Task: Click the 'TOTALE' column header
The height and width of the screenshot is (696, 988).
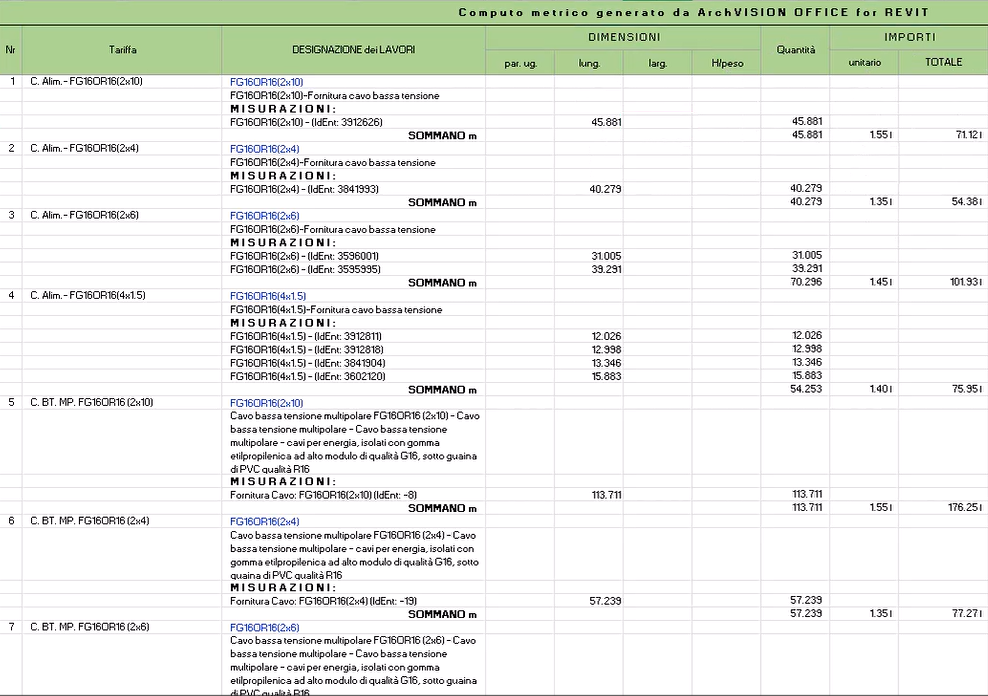Action: coord(943,62)
